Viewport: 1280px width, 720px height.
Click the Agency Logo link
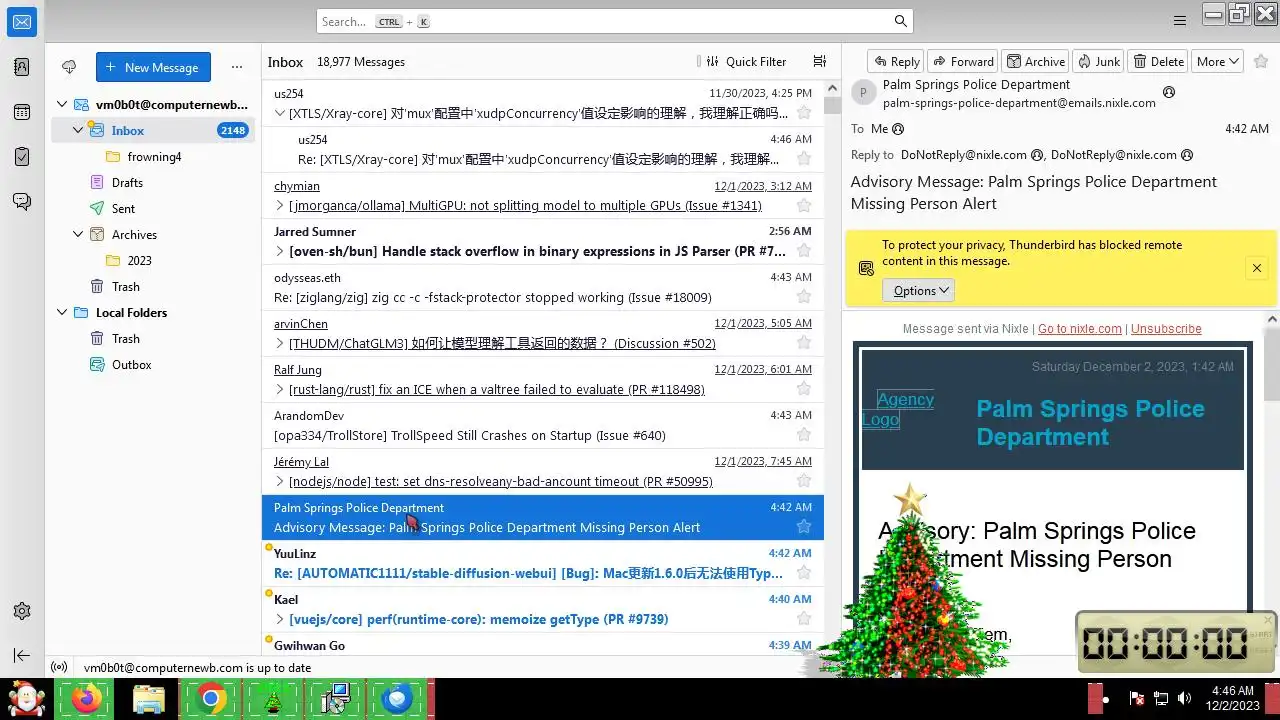coord(898,409)
